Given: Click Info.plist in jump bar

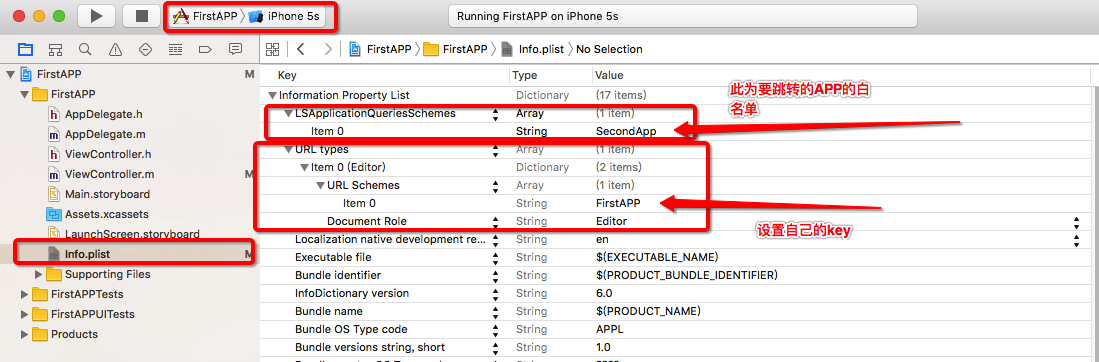Looking at the screenshot, I should tap(533, 49).
